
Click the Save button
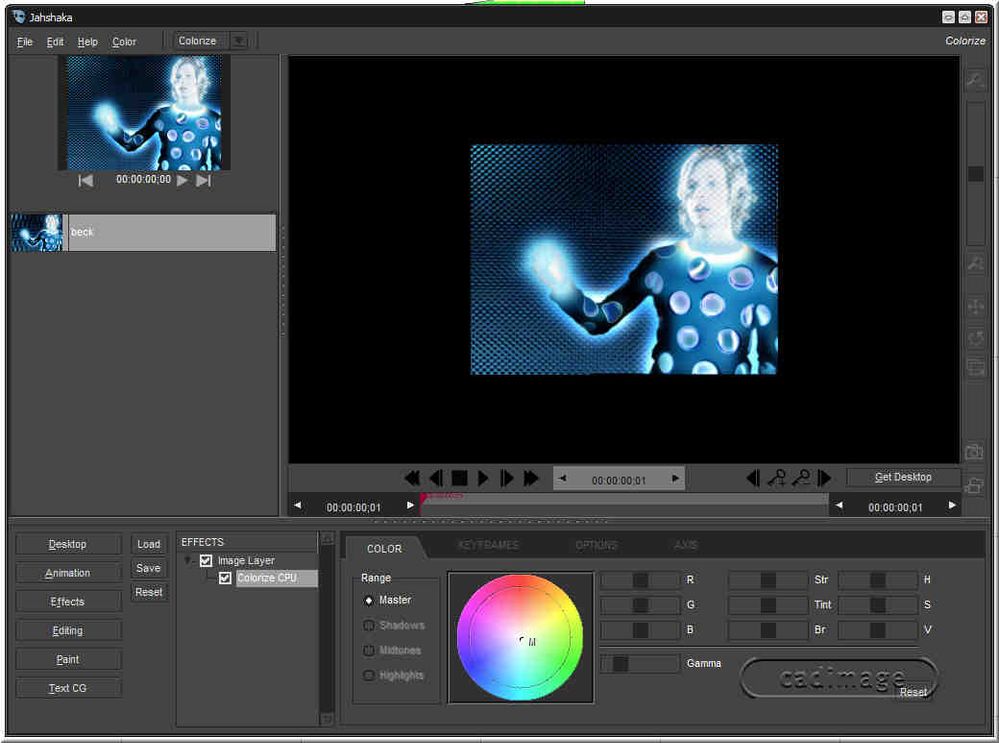tap(148, 568)
